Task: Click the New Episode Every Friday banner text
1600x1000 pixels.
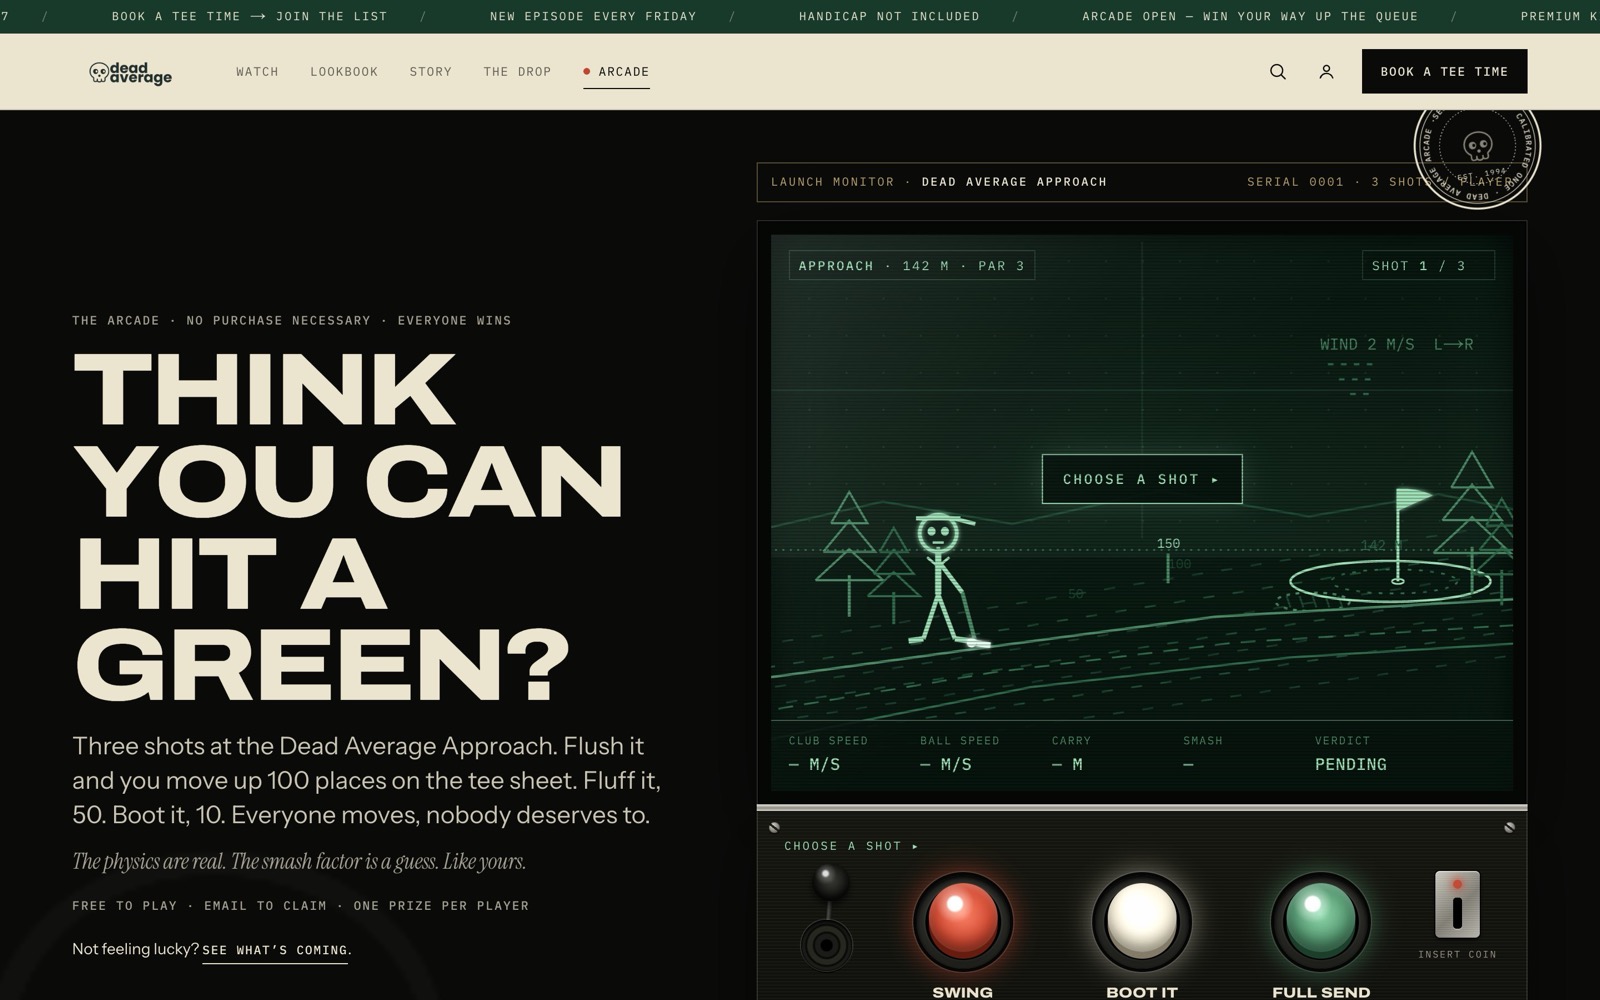Action: 593,16
